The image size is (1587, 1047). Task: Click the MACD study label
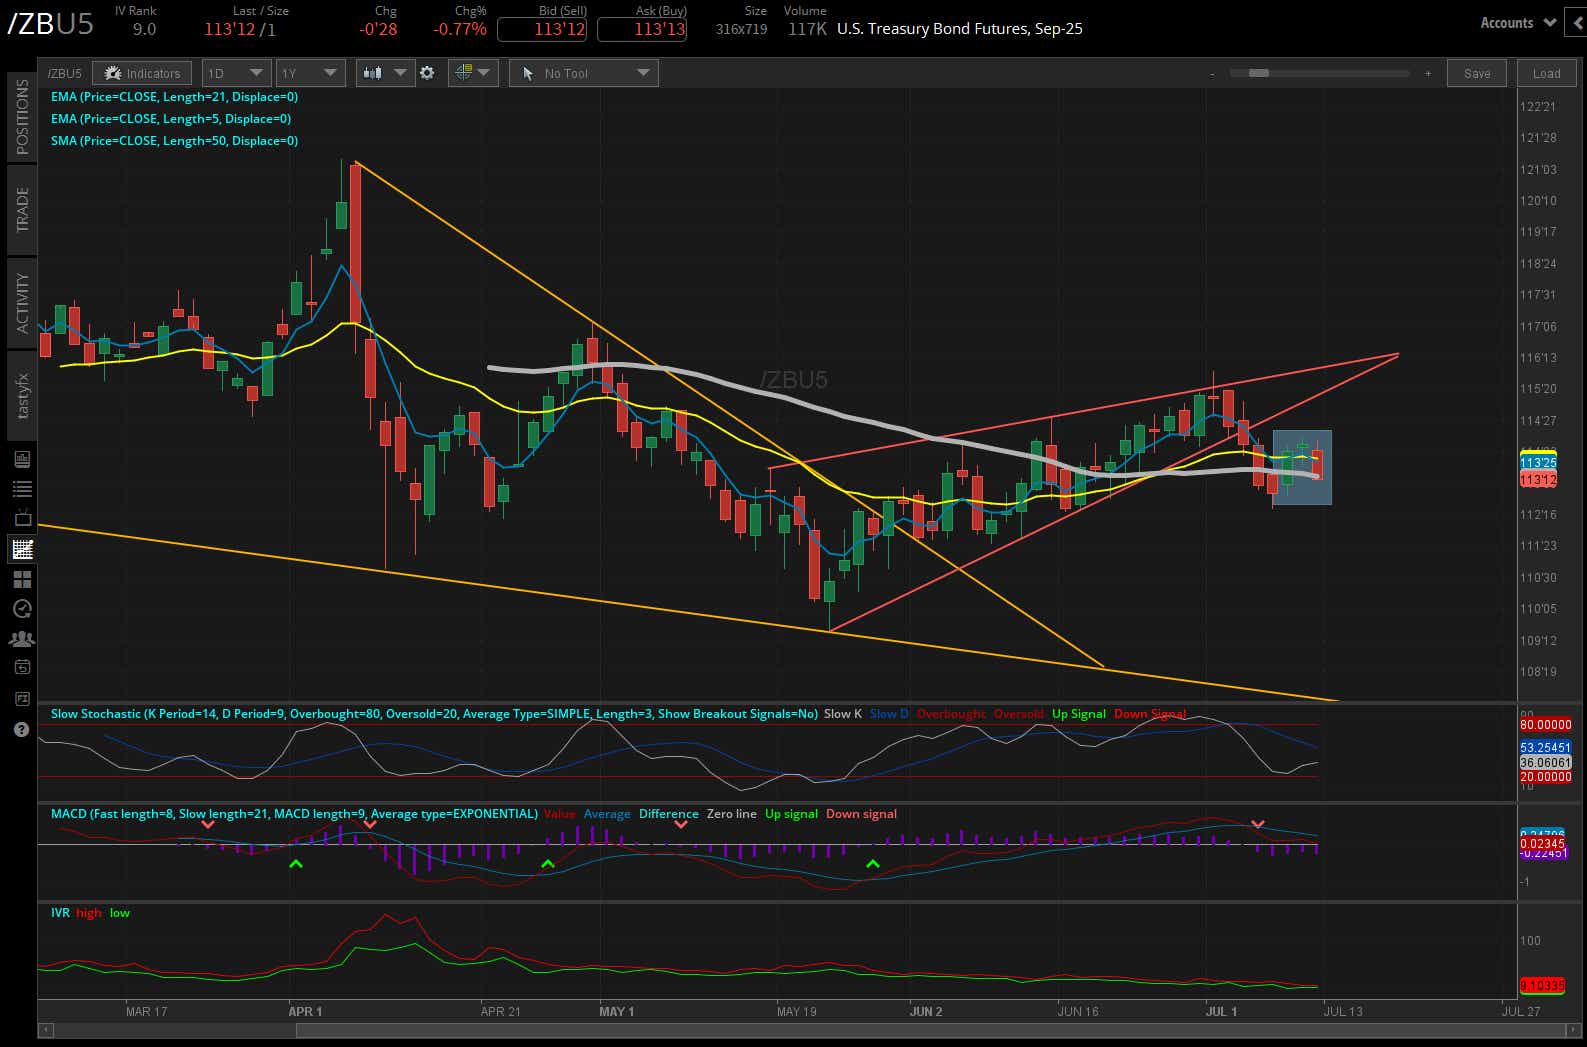coord(294,814)
